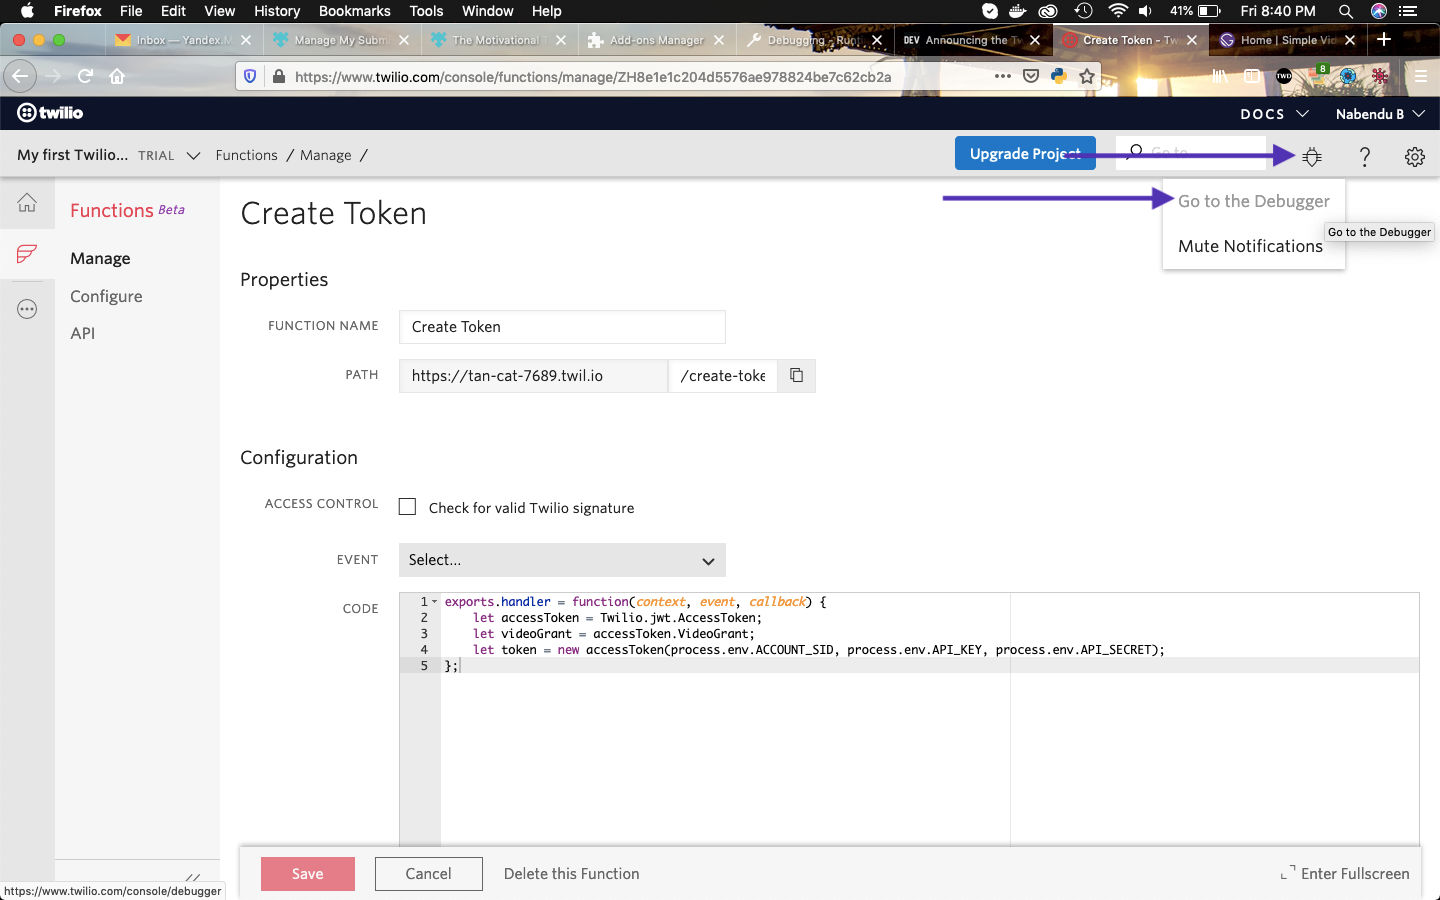Expand the DOCS dropdown
The width and height of the screenshot is (1440, 900).
click(x=1274, y=114)
